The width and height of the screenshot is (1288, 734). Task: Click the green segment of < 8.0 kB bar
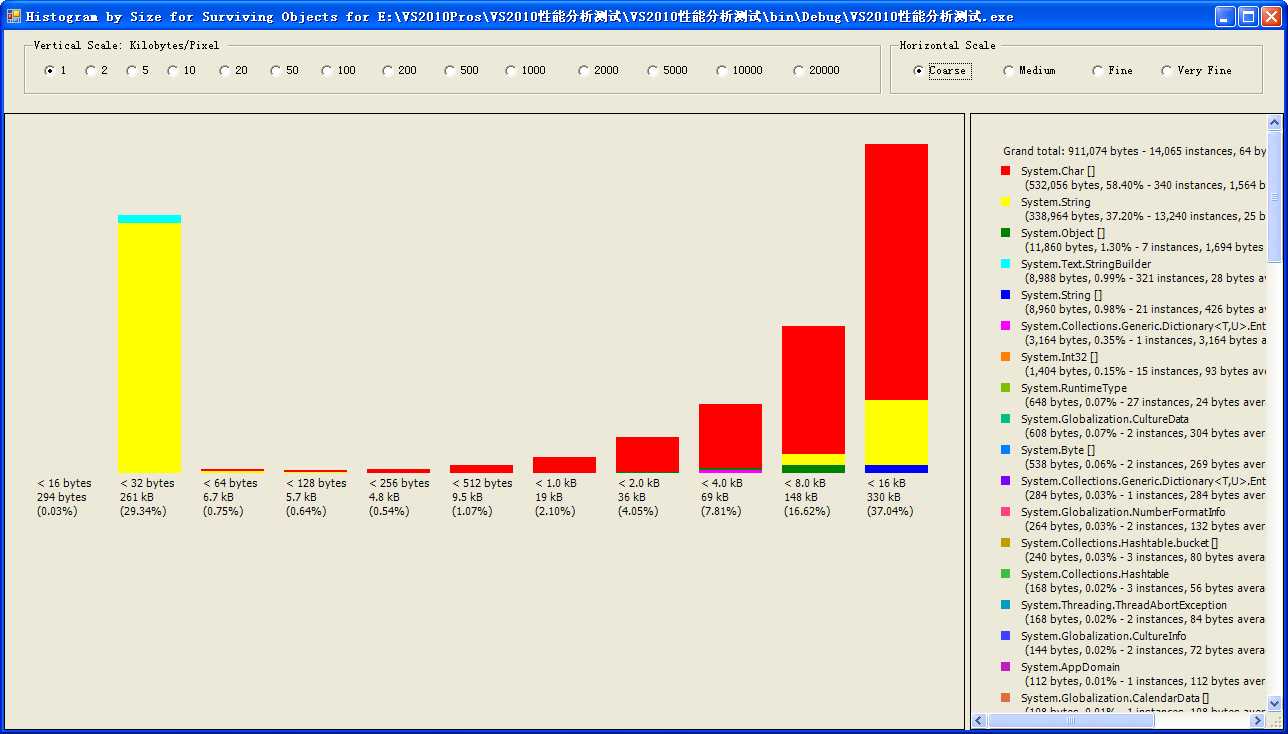(813, 469)
